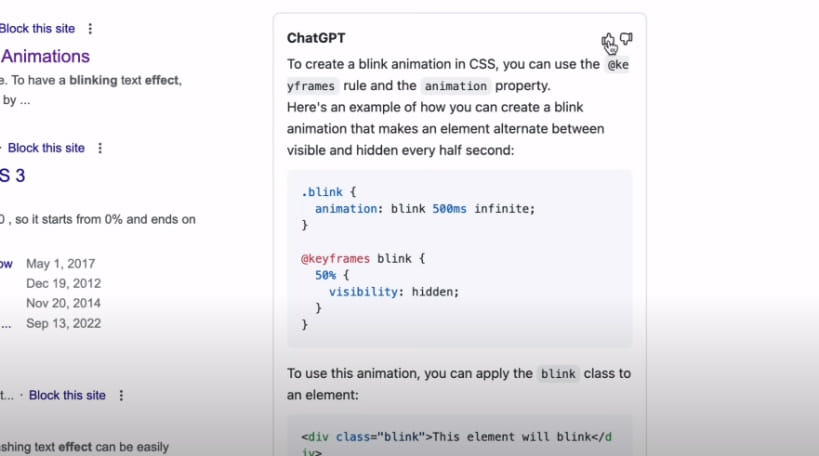Click the snippet text 'so it starts from 0% and ends on'
The width and height of the screenshot is (819, 456).
coord(106,219)
